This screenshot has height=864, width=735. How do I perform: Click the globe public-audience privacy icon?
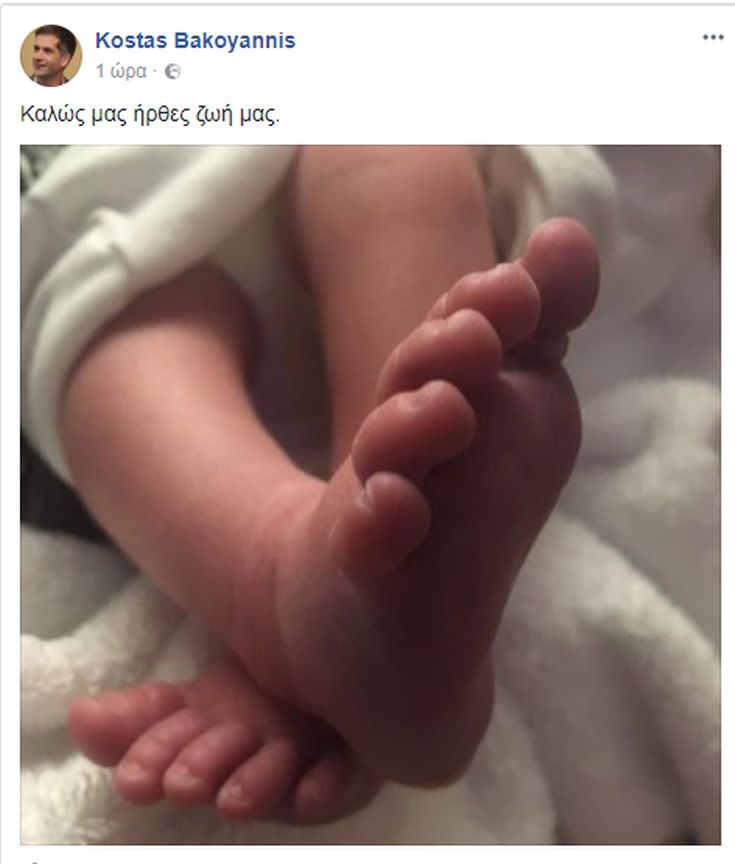coord(172,72)
